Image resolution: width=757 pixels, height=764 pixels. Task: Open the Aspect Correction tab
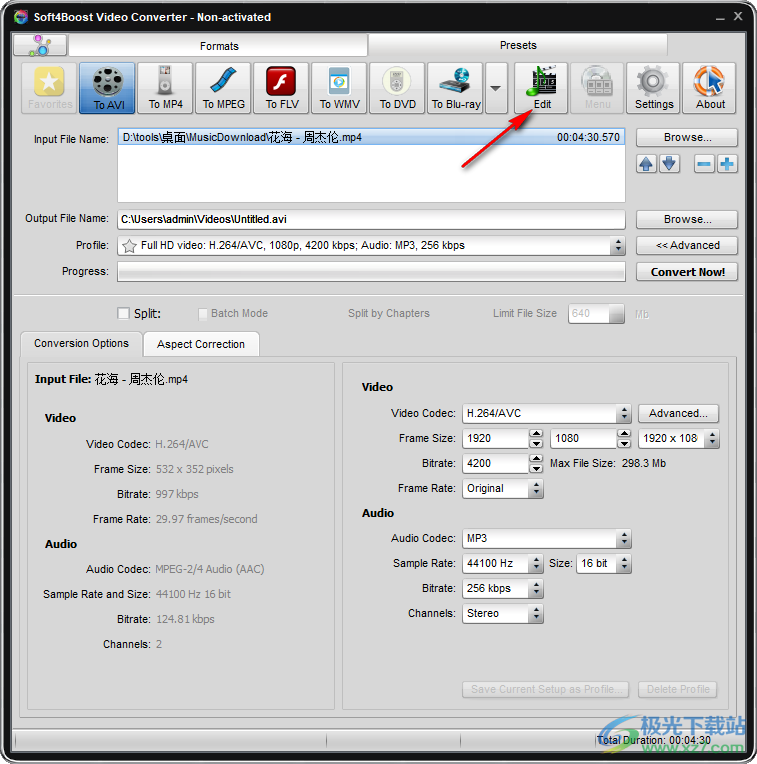[x=201, y=344]
